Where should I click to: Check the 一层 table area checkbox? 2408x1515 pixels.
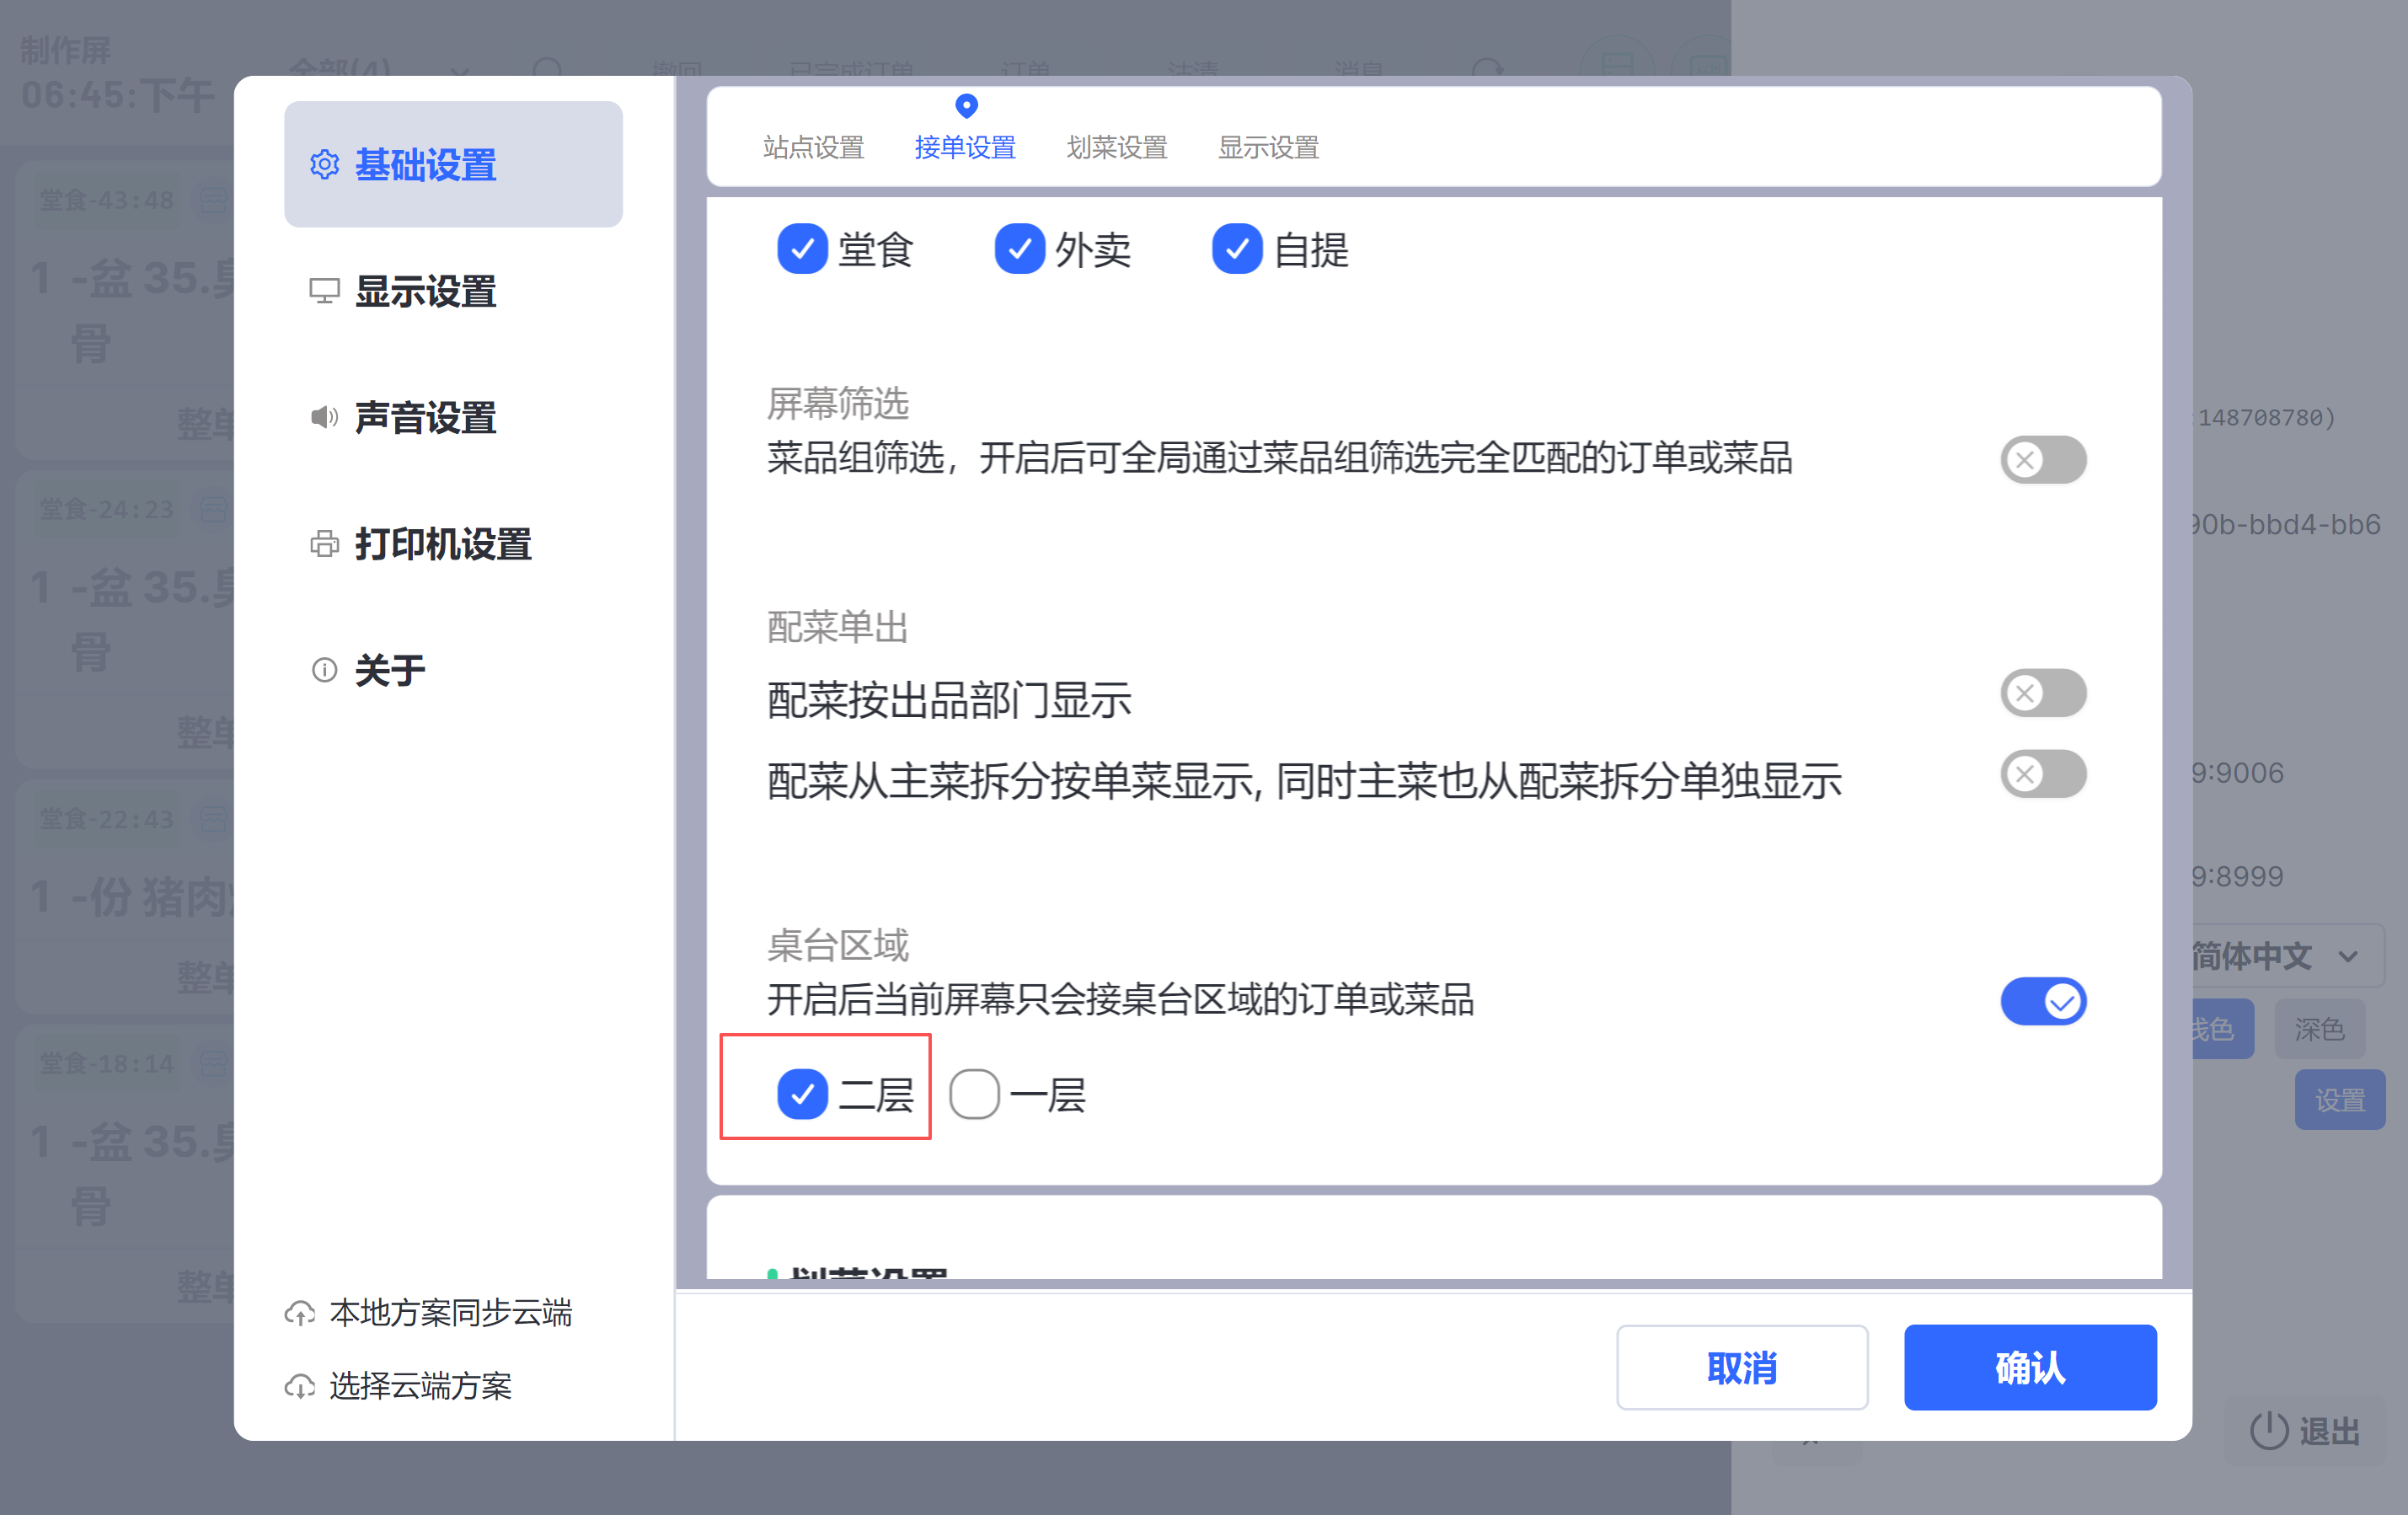pyautogui.click(x=974, y=1094)
